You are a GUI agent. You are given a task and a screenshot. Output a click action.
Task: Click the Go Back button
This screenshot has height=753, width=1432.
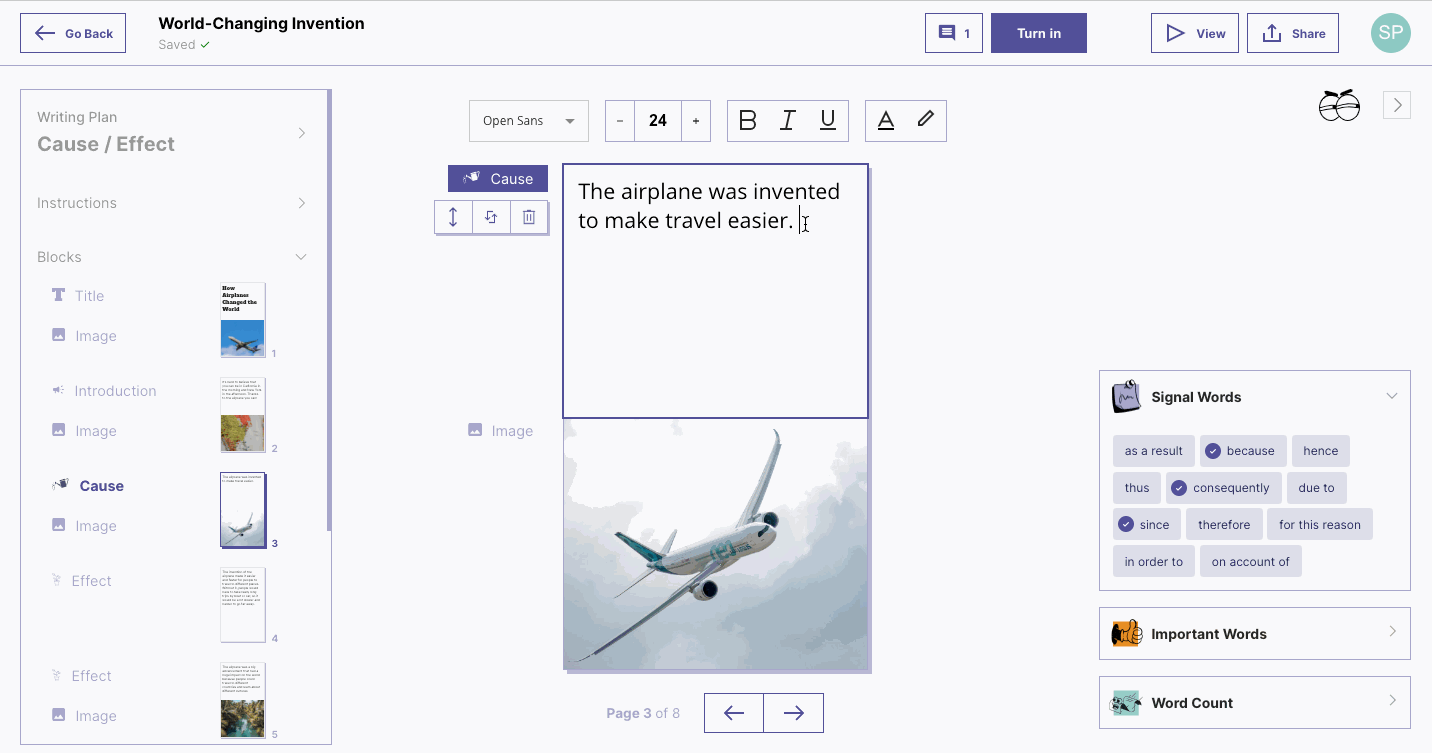point(73,33)
